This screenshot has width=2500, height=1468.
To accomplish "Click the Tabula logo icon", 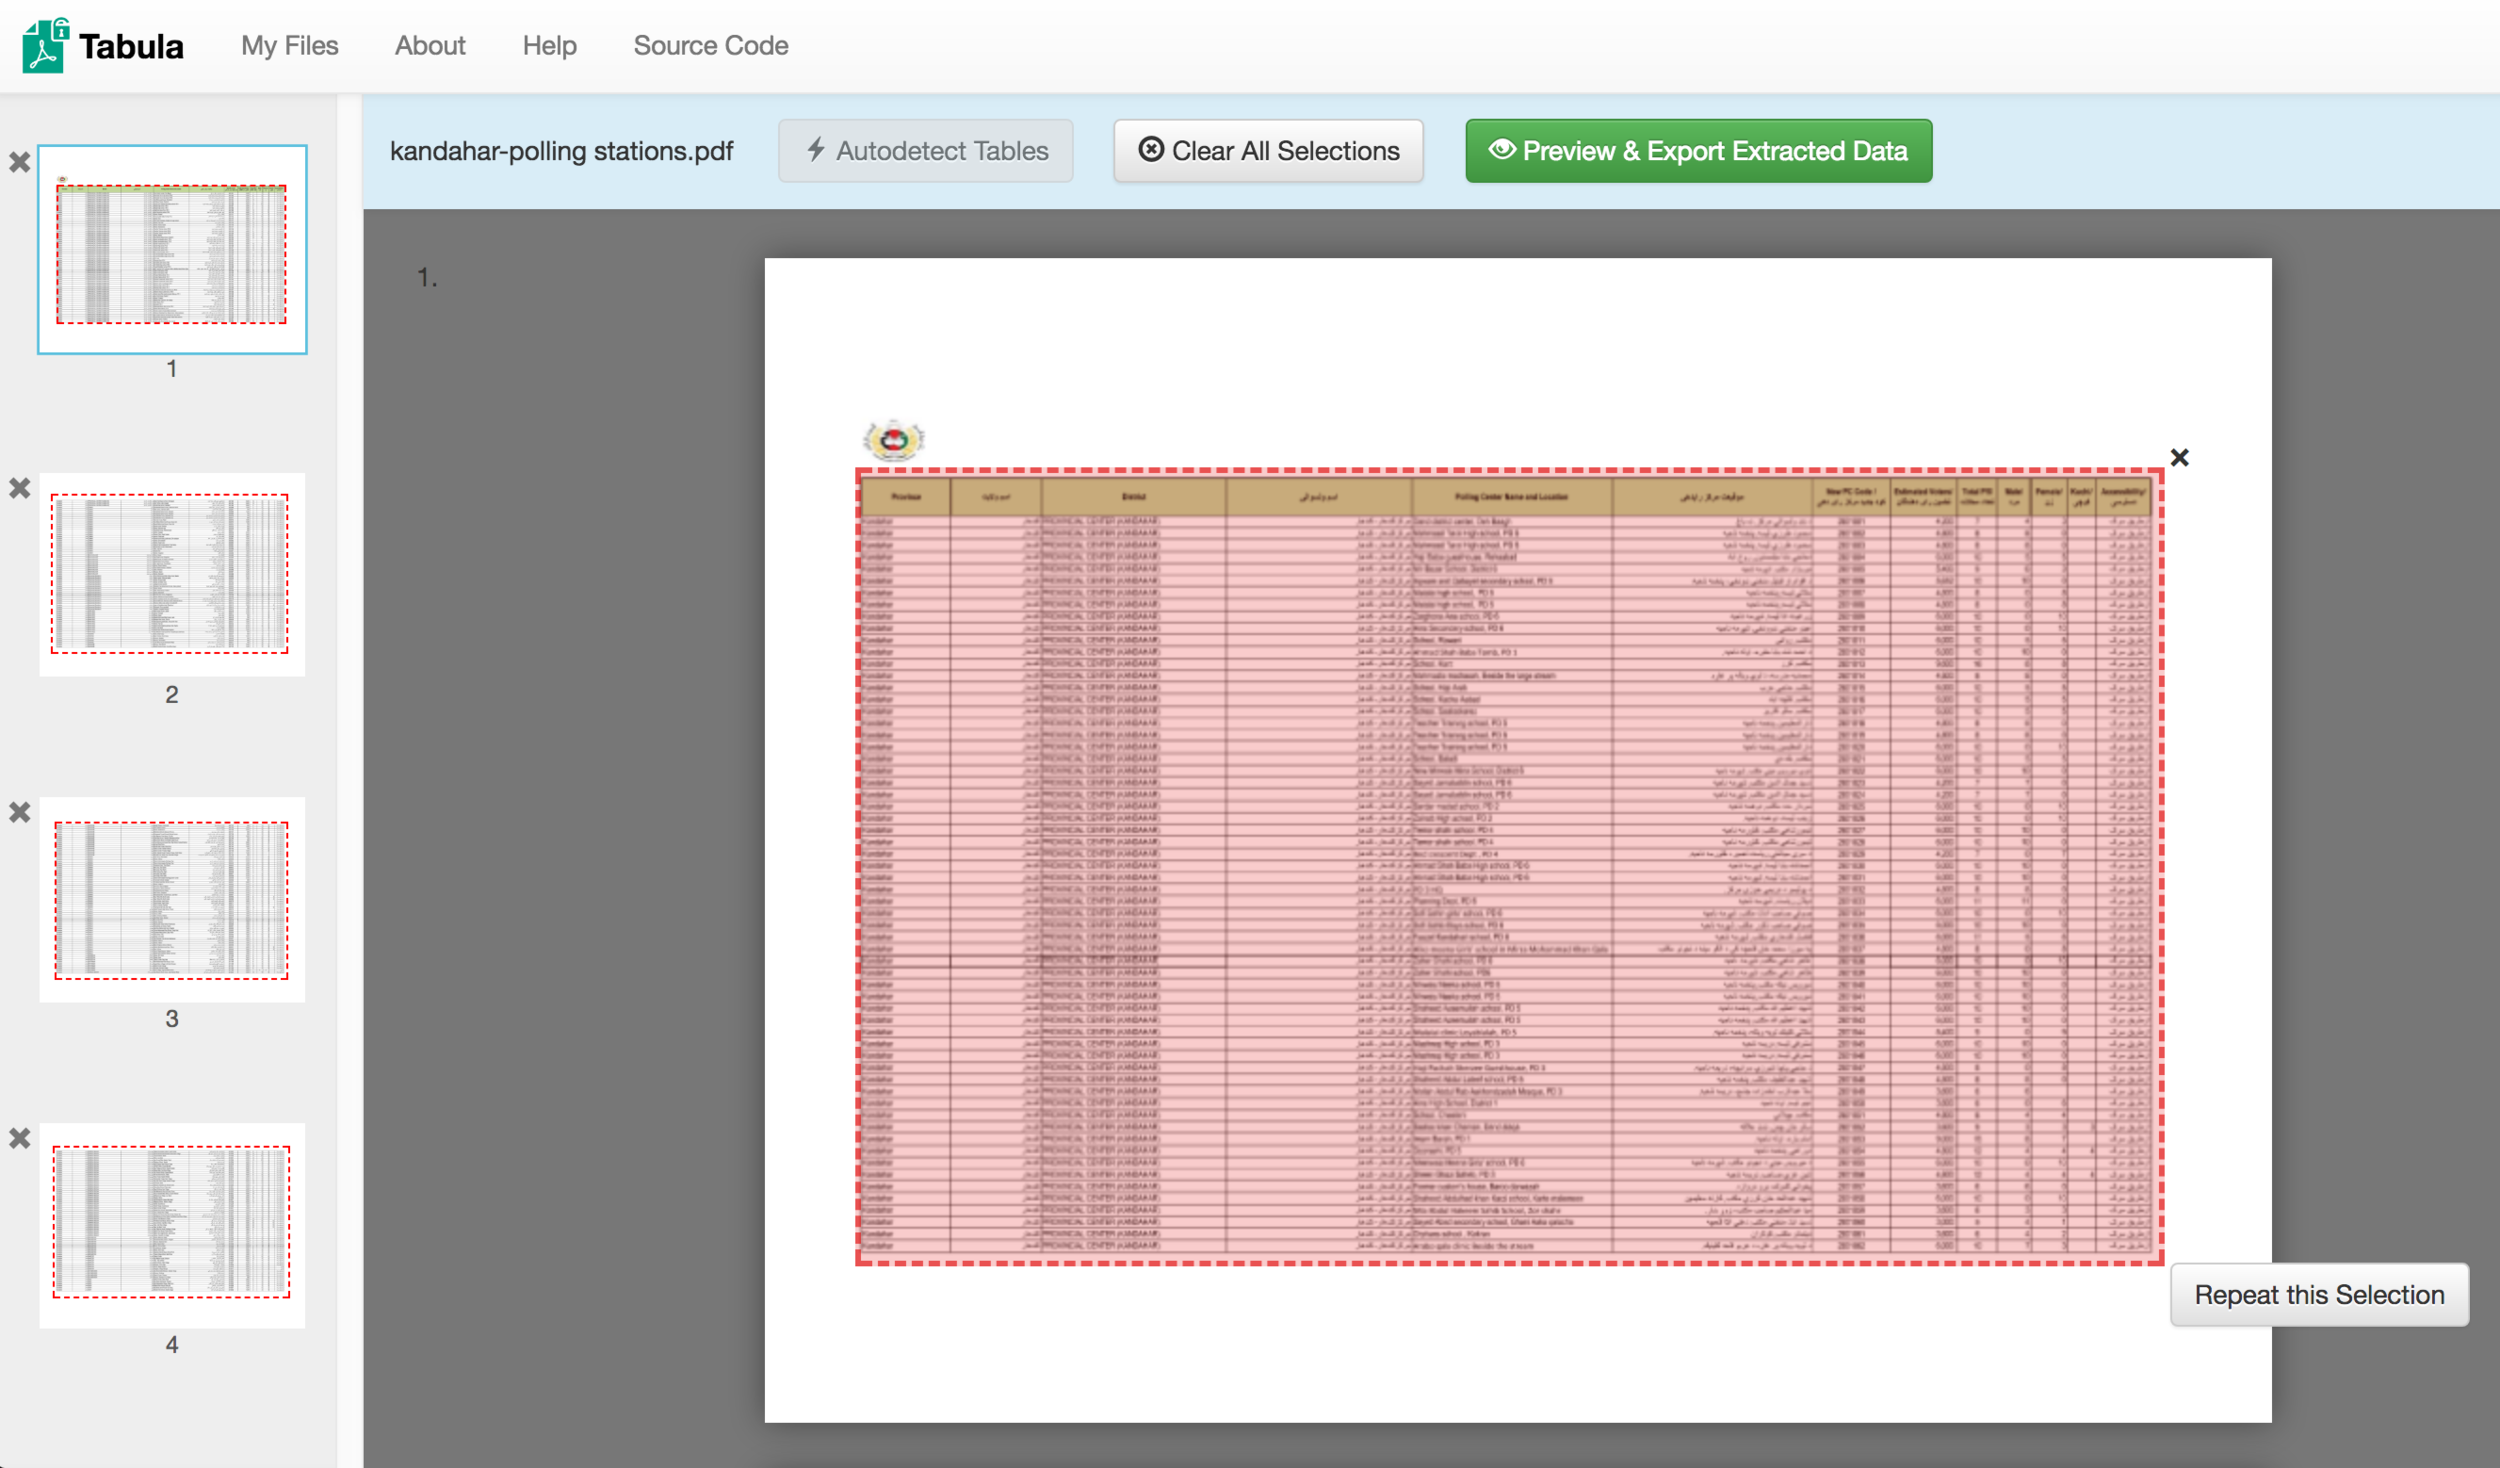I will coord(45,46).
